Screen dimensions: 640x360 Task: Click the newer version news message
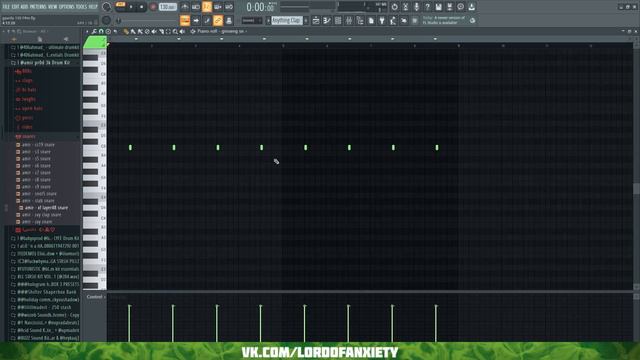[x=443, y=20]
